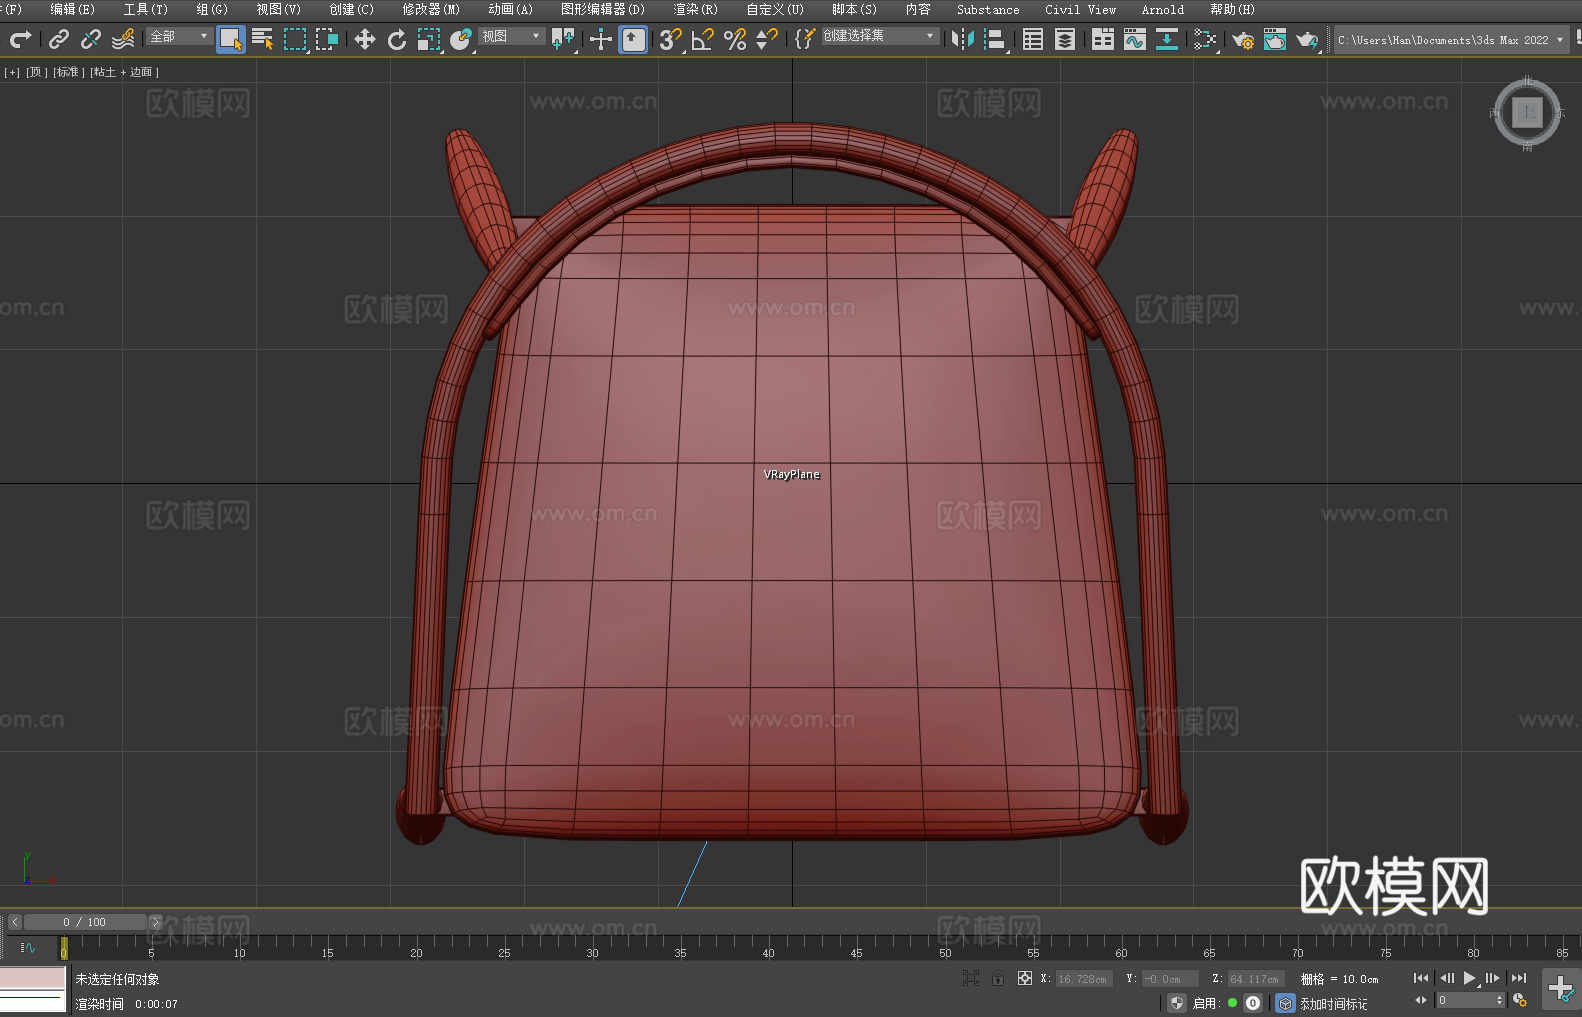
Task: Play the animation
Action: (x=1470, y=978)
